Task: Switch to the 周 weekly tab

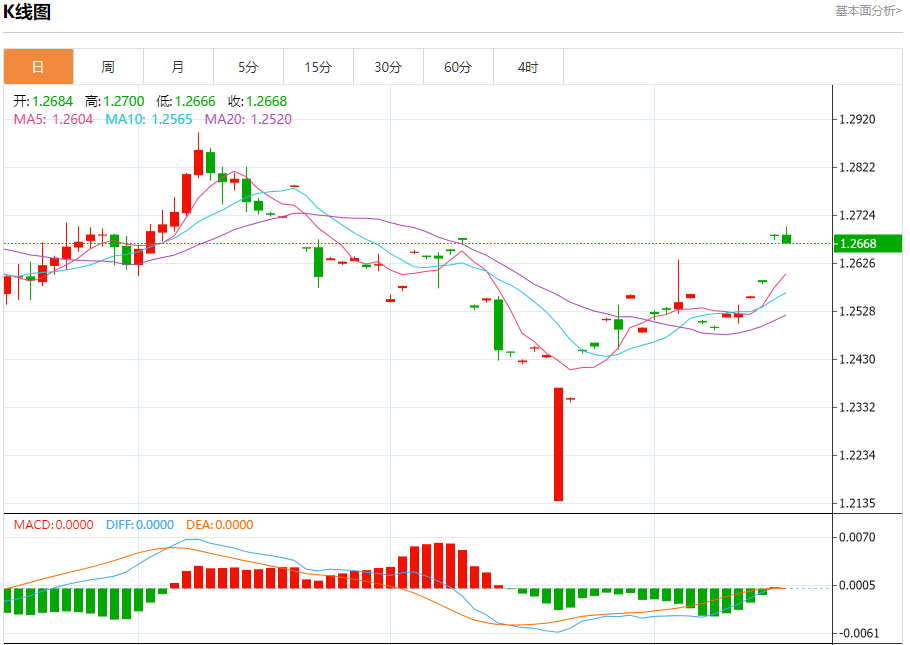Action: click(109, 67)
